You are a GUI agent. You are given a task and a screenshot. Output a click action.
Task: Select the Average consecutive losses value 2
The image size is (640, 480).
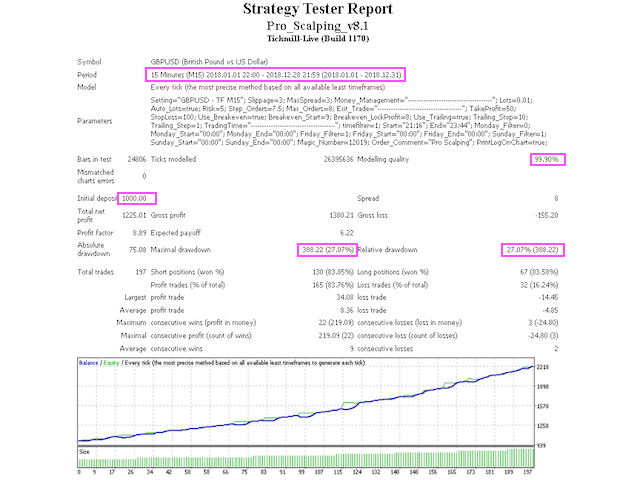coord(556,349)
